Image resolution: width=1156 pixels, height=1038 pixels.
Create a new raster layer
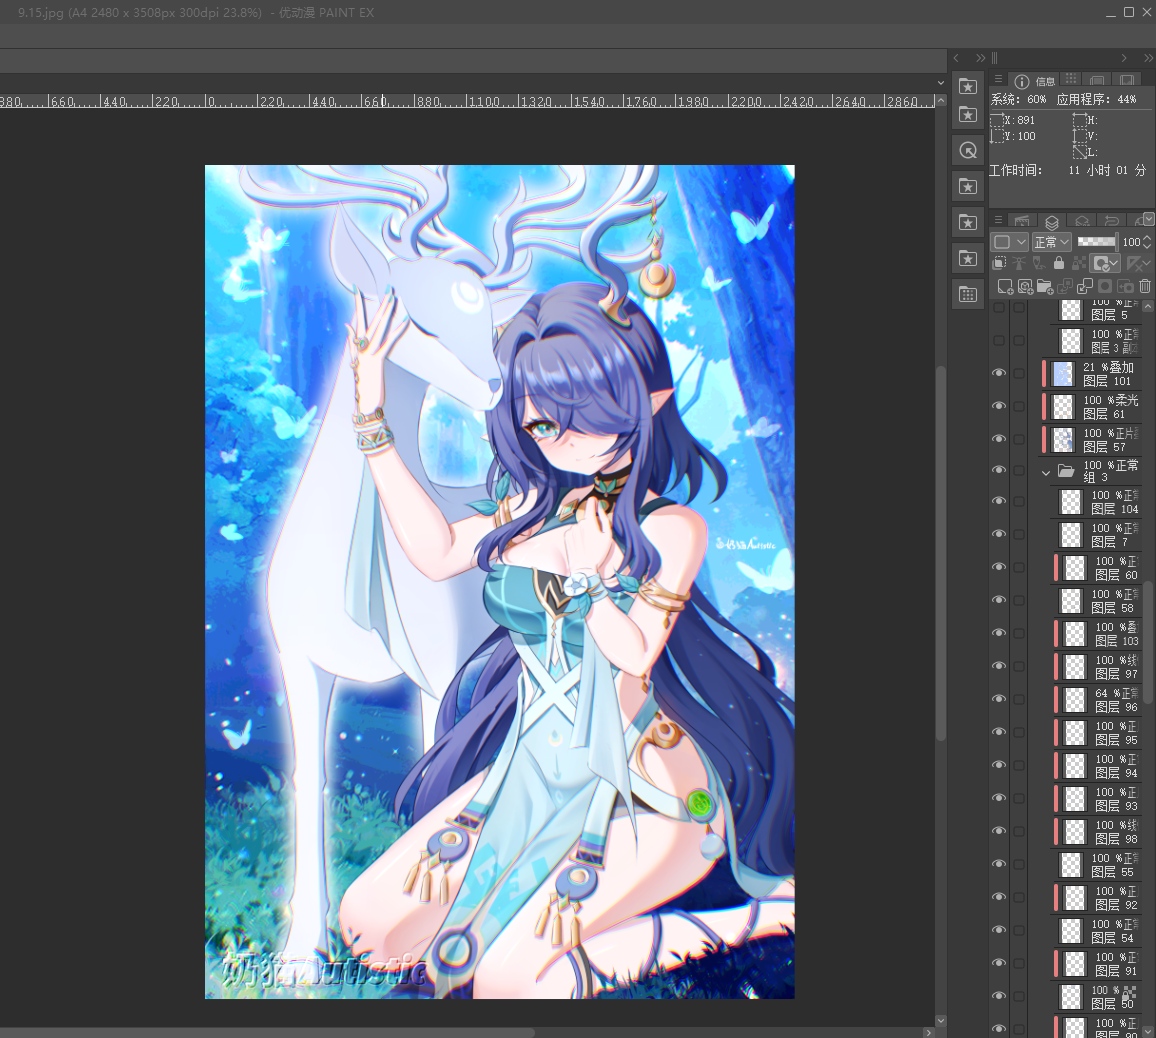pyautogui.click(x=1005, y=286)
